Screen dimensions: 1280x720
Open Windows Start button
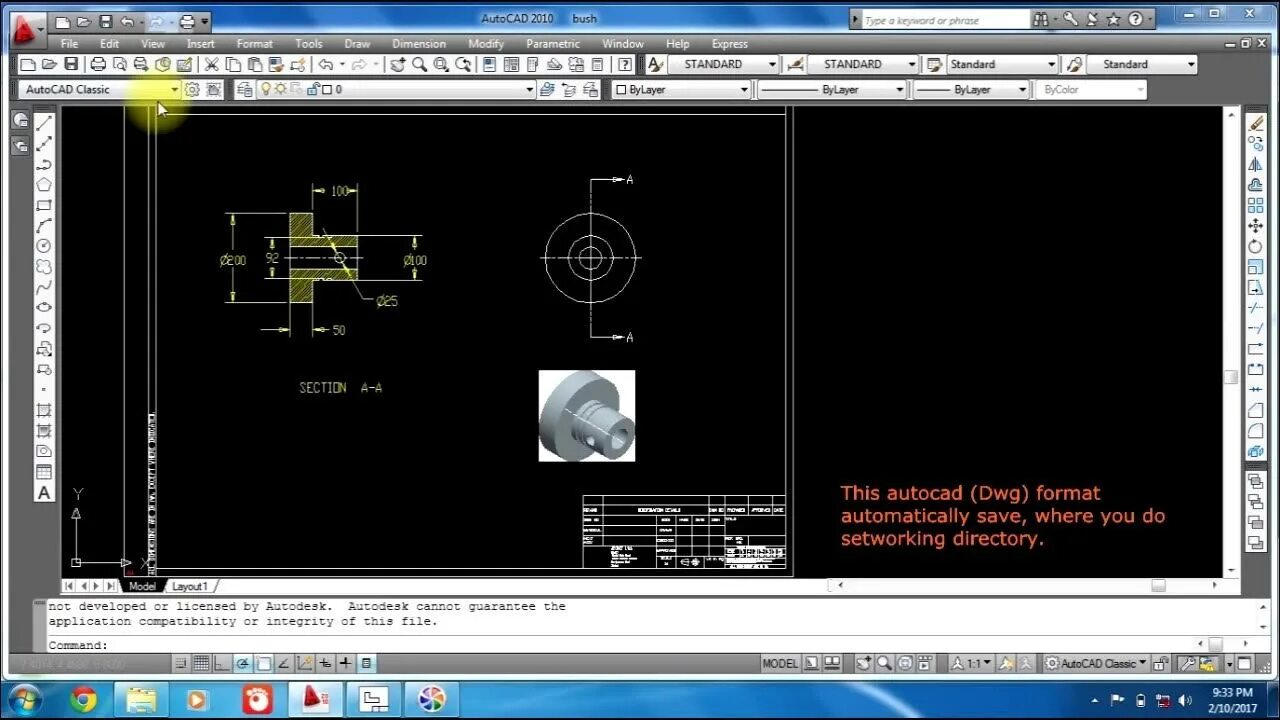[24, 699]
